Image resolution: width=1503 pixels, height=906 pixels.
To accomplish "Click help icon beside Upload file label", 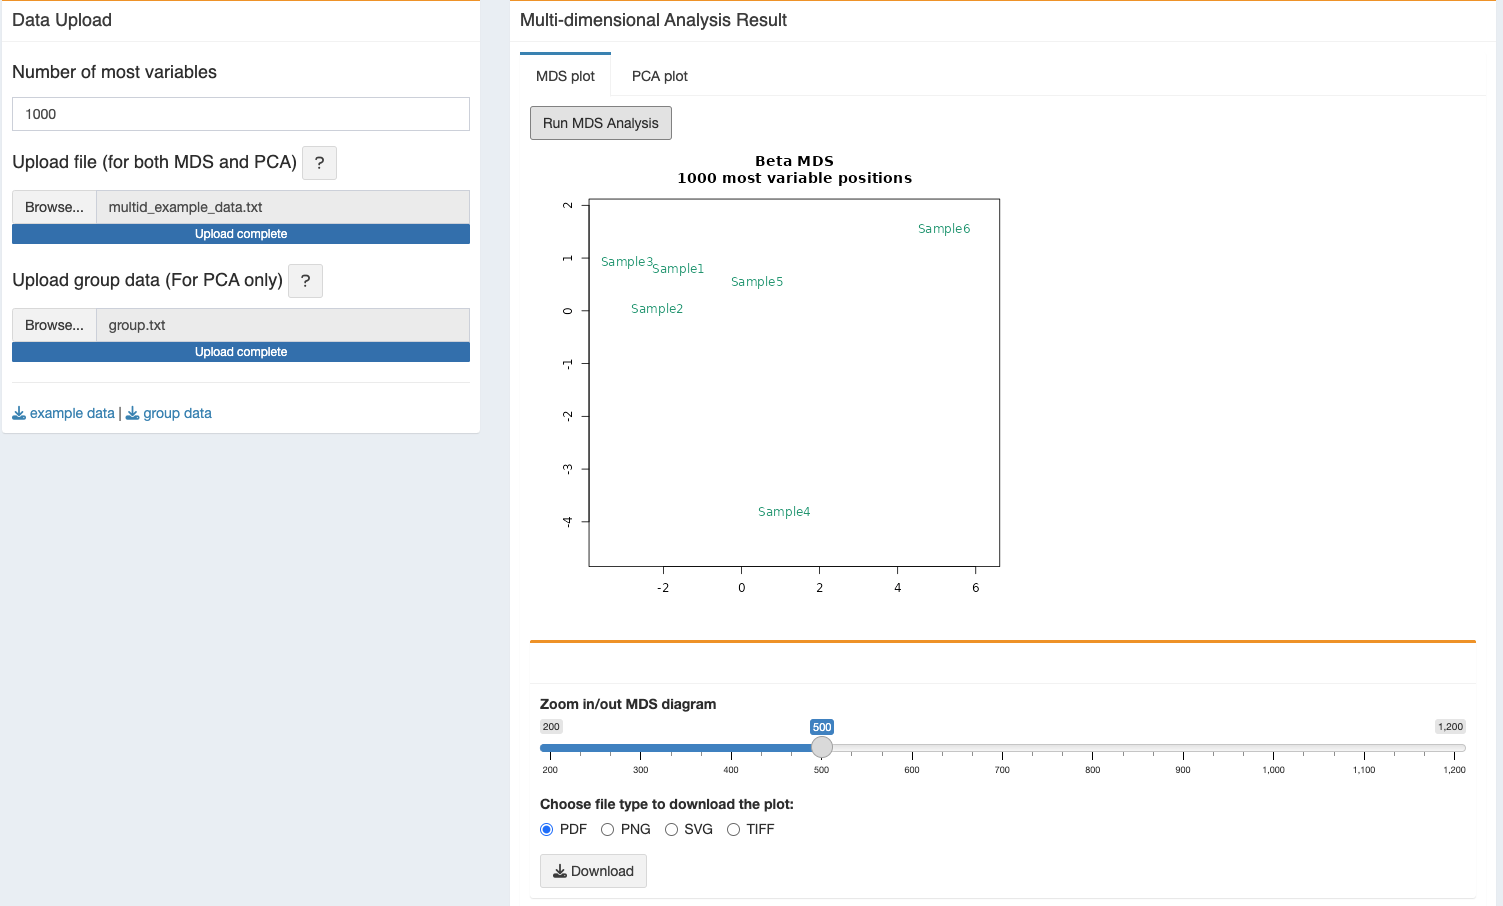I will 319,163.
